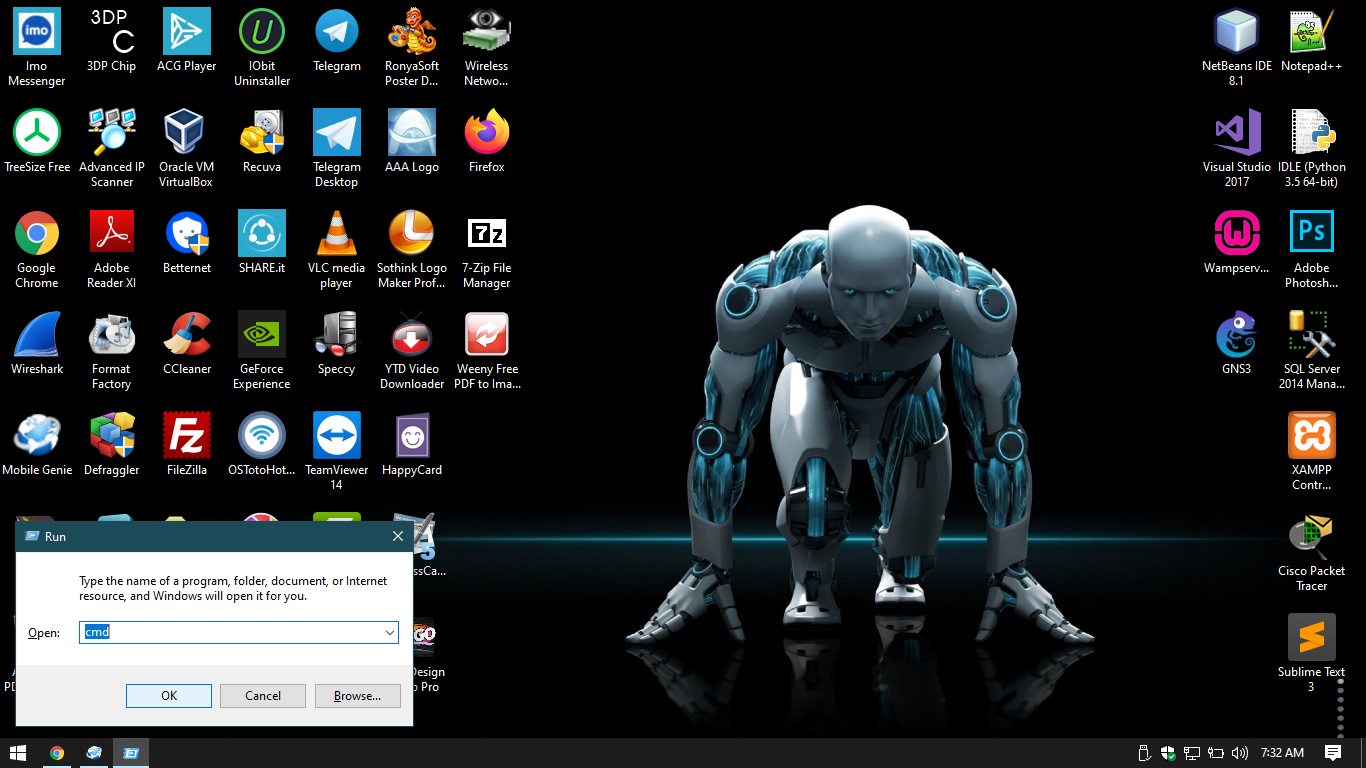The image size is (1366, 768).
Task: Open the FileZilla FTP client
Action: 186,437
